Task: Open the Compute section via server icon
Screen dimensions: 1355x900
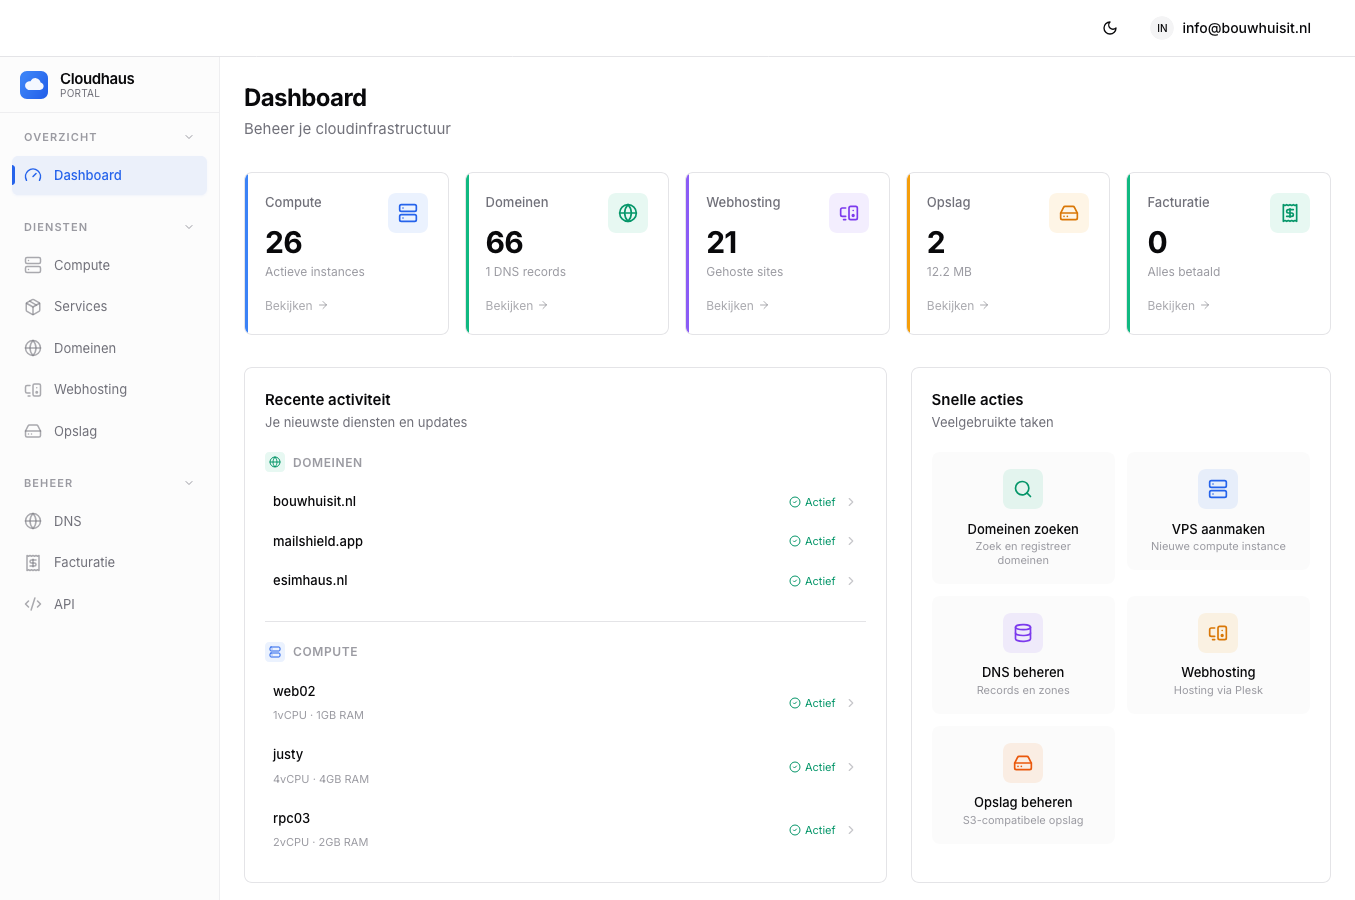Action: [32, 265]
